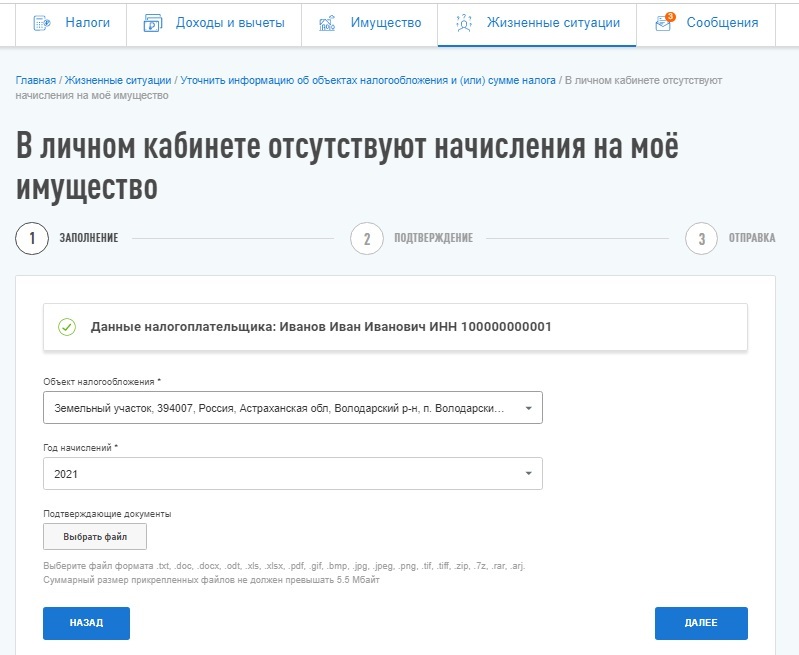Select the 2021 year field
799x655 pixels.
[x=293, y=474]
